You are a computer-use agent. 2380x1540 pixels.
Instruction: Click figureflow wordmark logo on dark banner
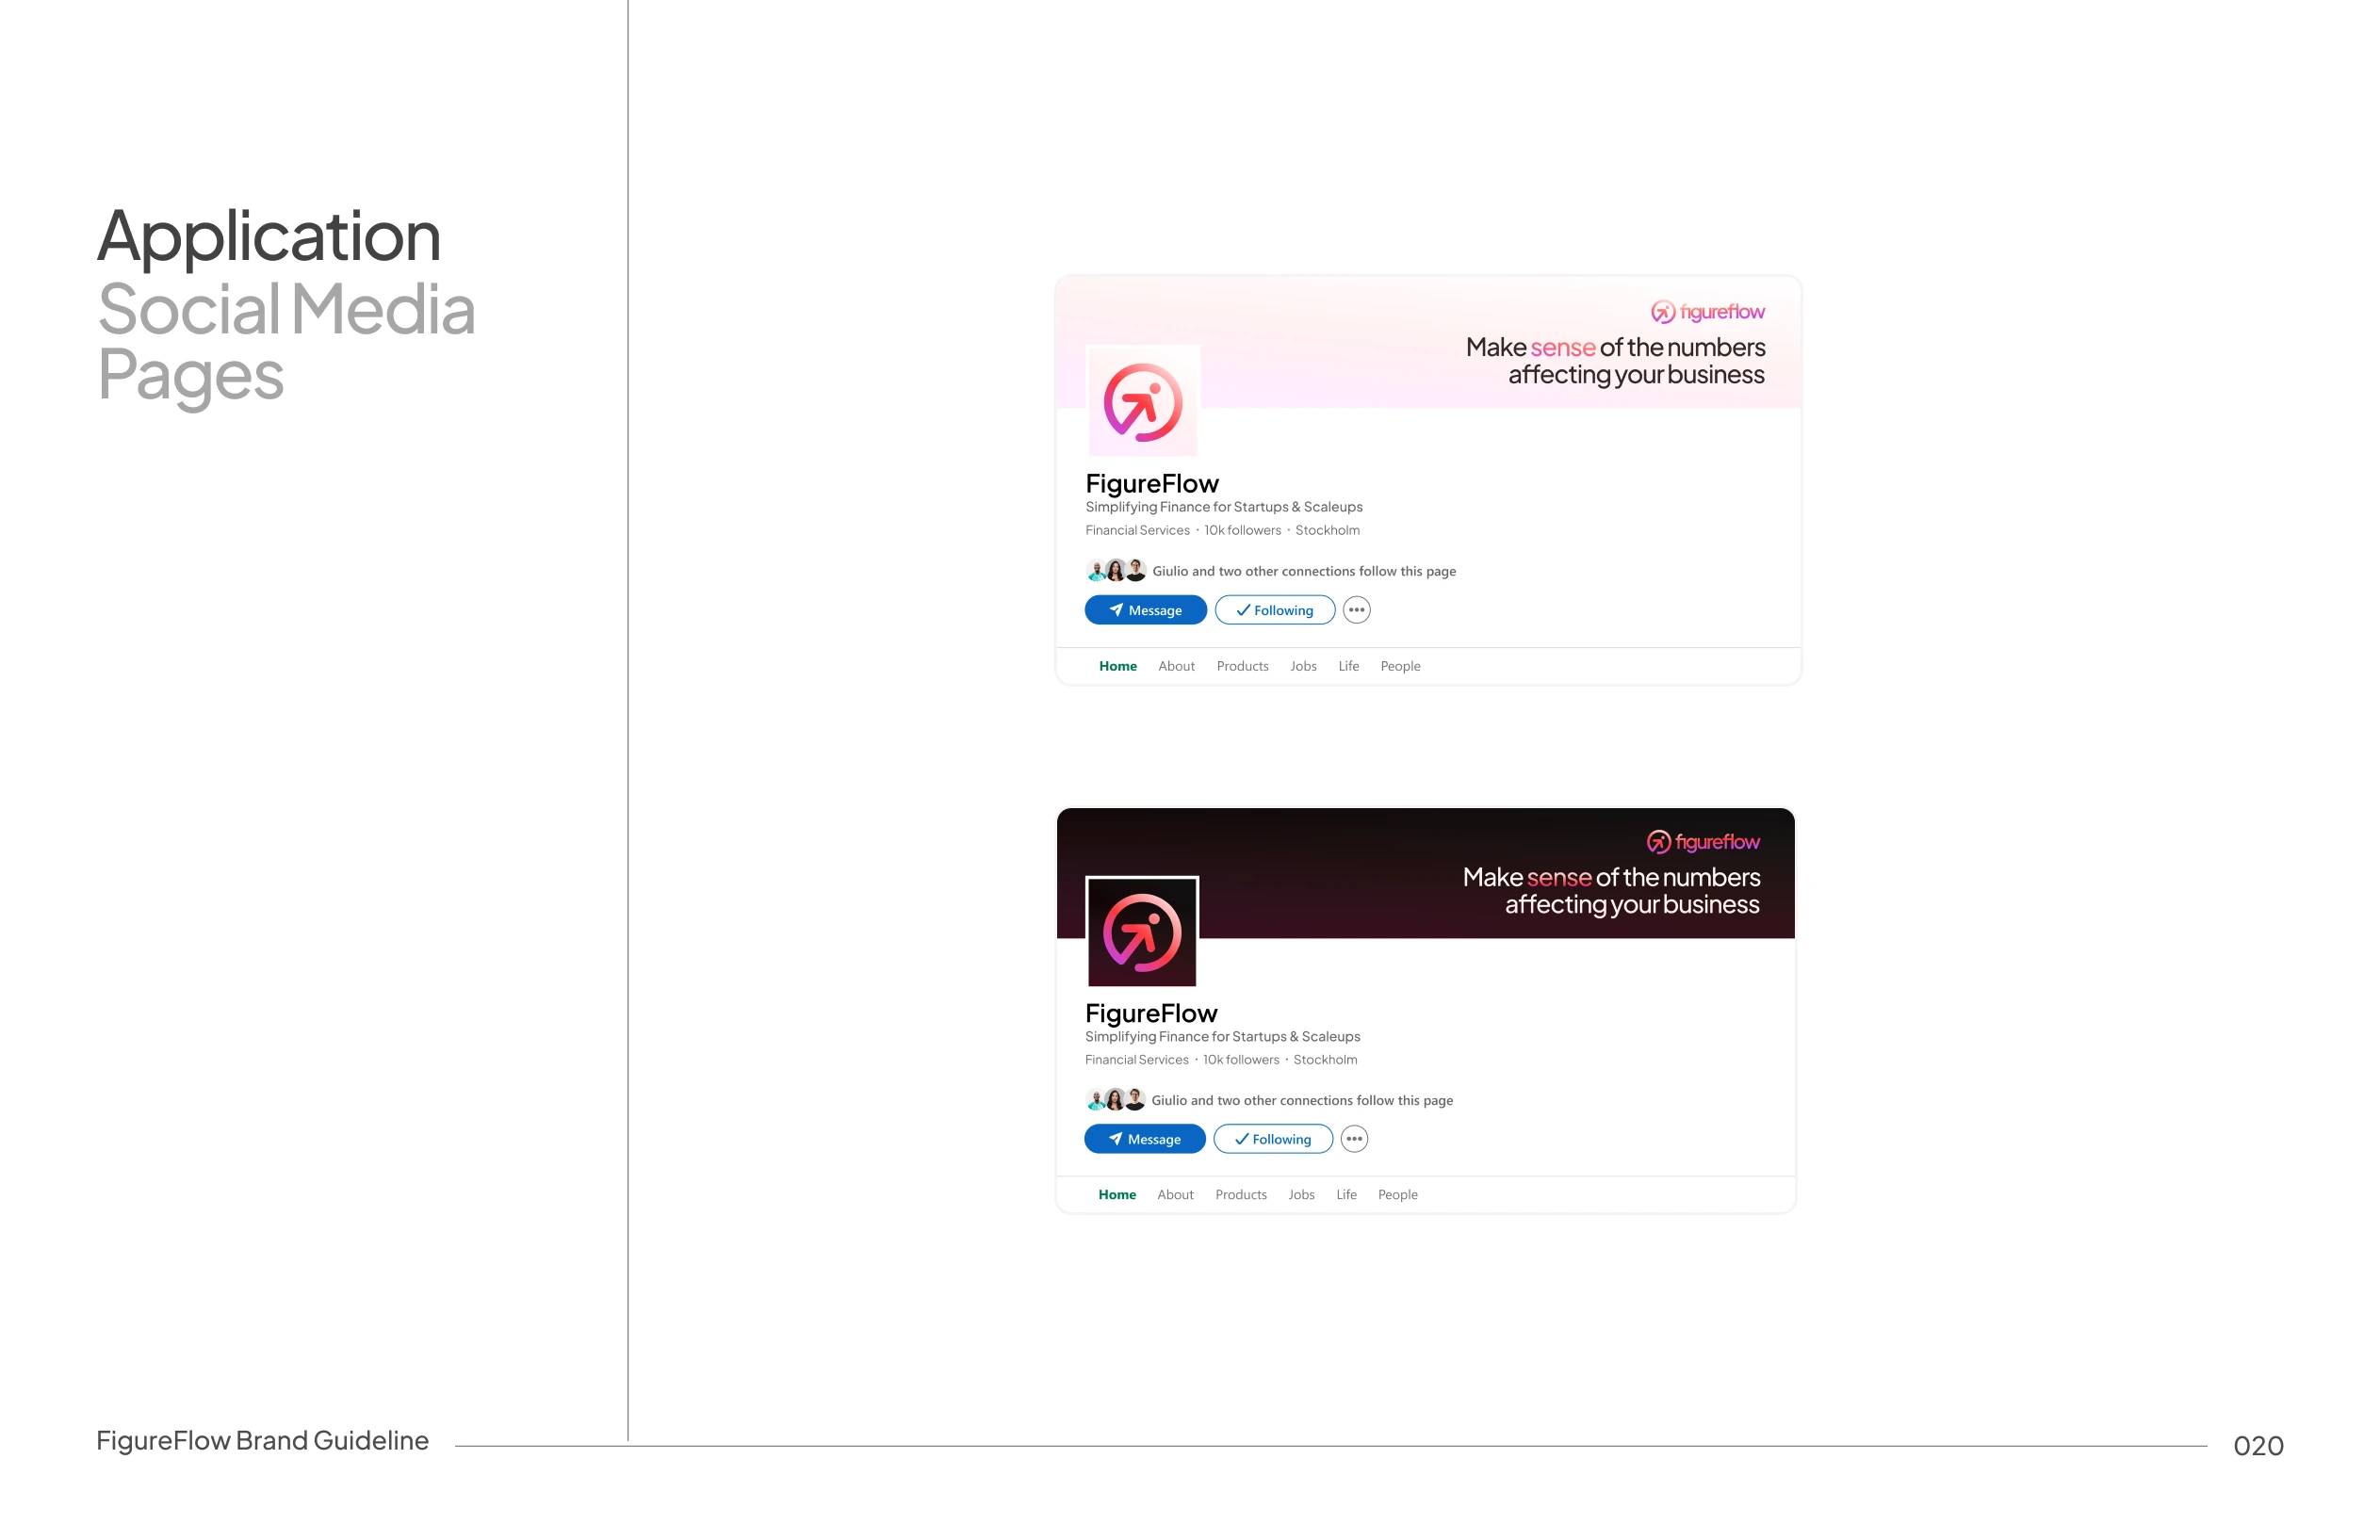1703,842
